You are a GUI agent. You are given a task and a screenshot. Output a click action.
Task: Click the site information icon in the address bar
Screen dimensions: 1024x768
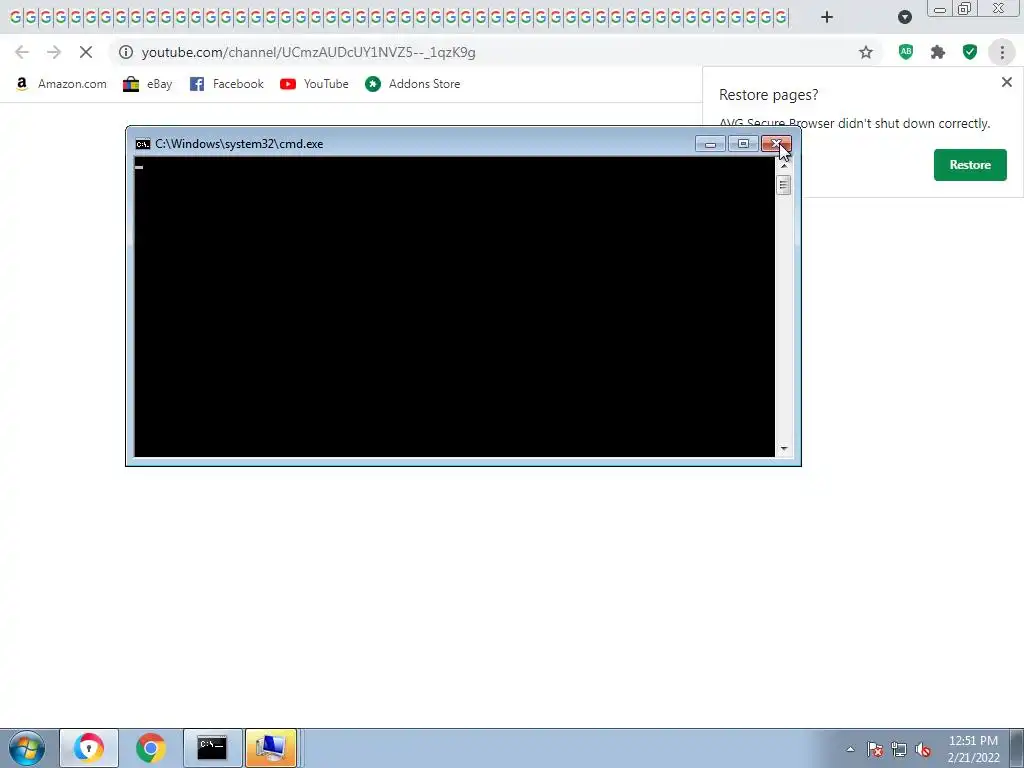[126, 52]
